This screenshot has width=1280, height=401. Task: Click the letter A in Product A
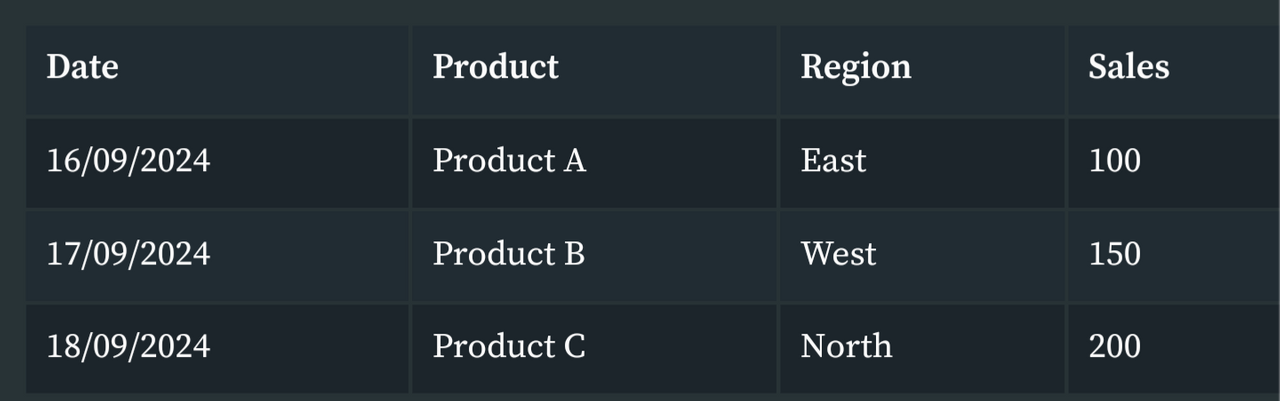point(573,161)
